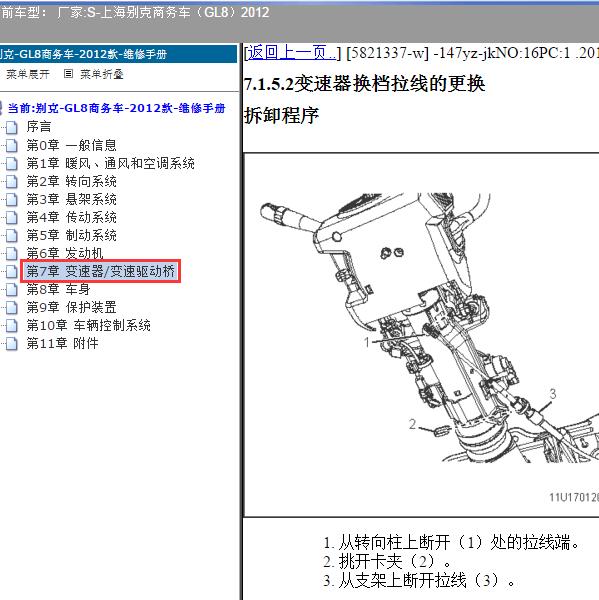This screenshot has height=600, width=599.
Task: Select 第6章 发动机 chapter
Action: click(65, 253)
